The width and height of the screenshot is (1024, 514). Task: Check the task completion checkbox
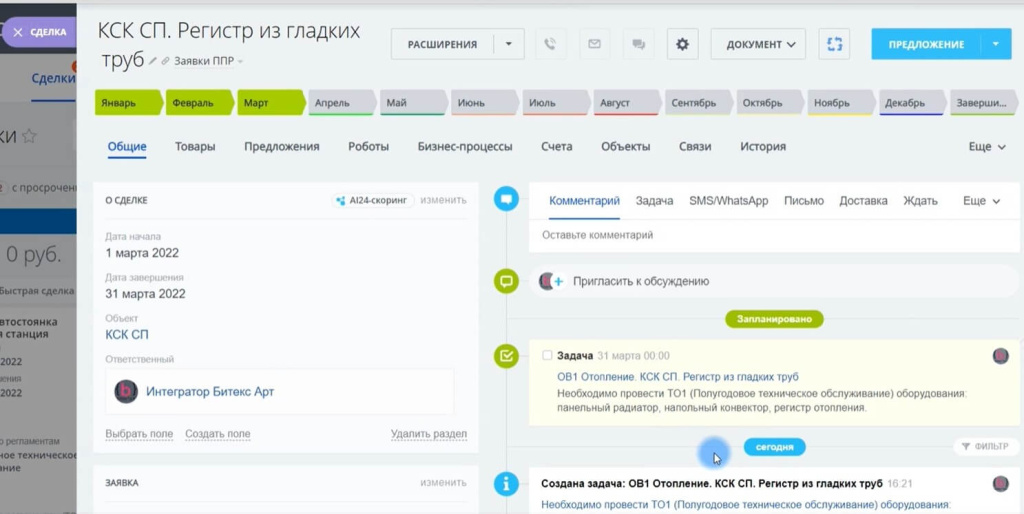(x=547, y=356)
